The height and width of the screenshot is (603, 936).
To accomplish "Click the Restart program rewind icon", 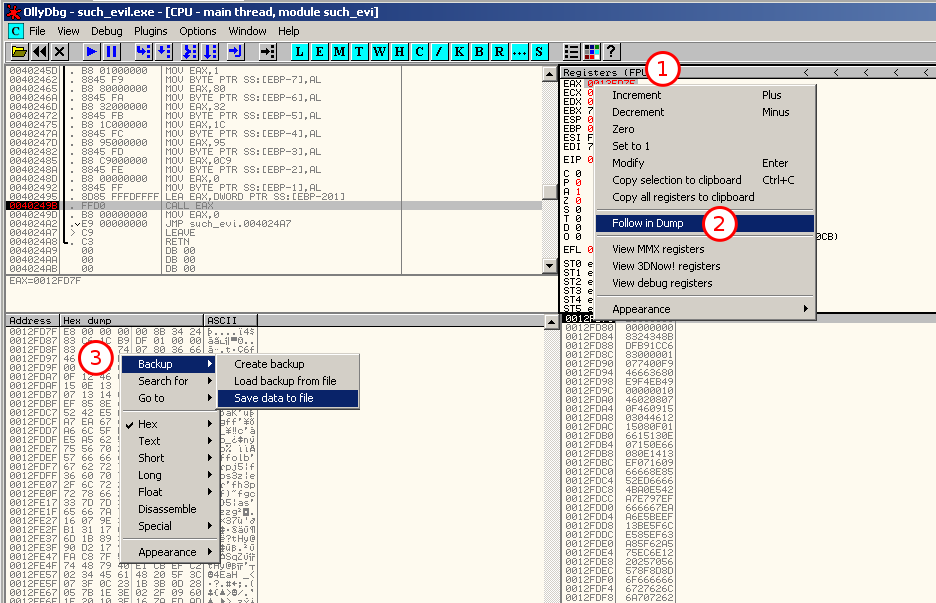I will (40, 51).
